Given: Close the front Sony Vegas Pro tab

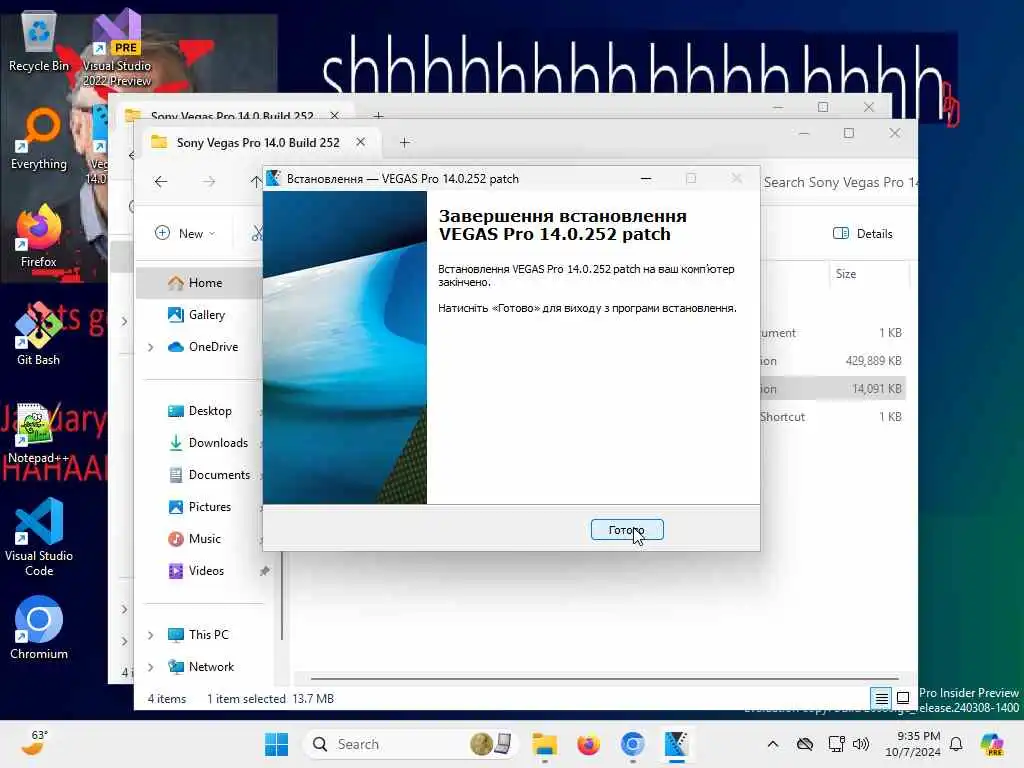Looking at the screenshot, I should point(360,142).
